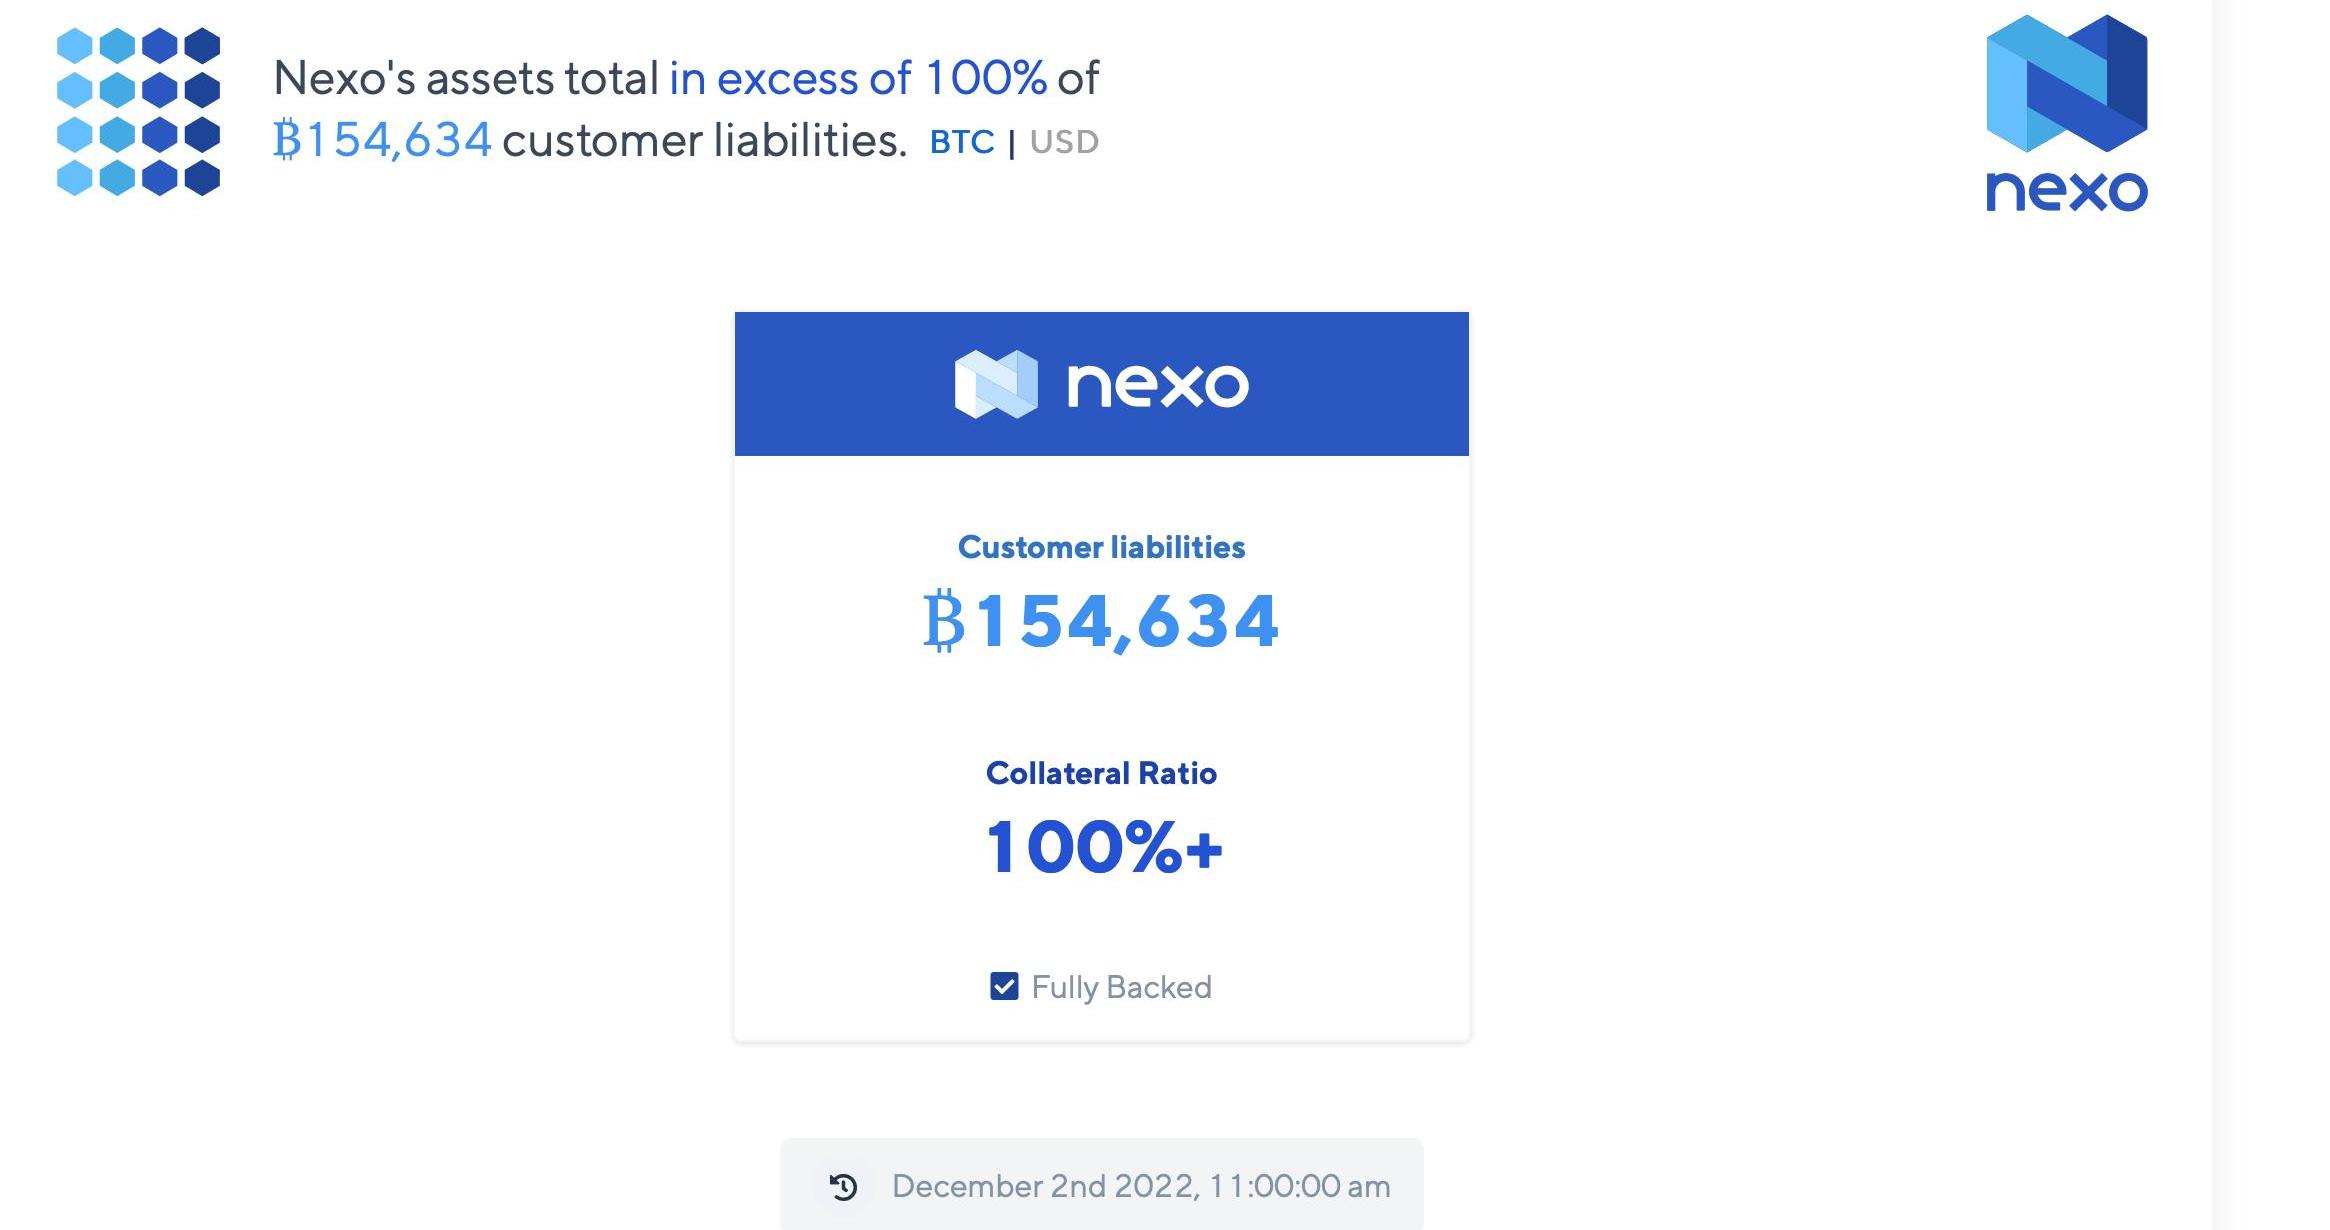This screenshot has width=2330, height=1230.
Task: Click the Bitcoin symbol in the headline
Action: coord(287,140)
